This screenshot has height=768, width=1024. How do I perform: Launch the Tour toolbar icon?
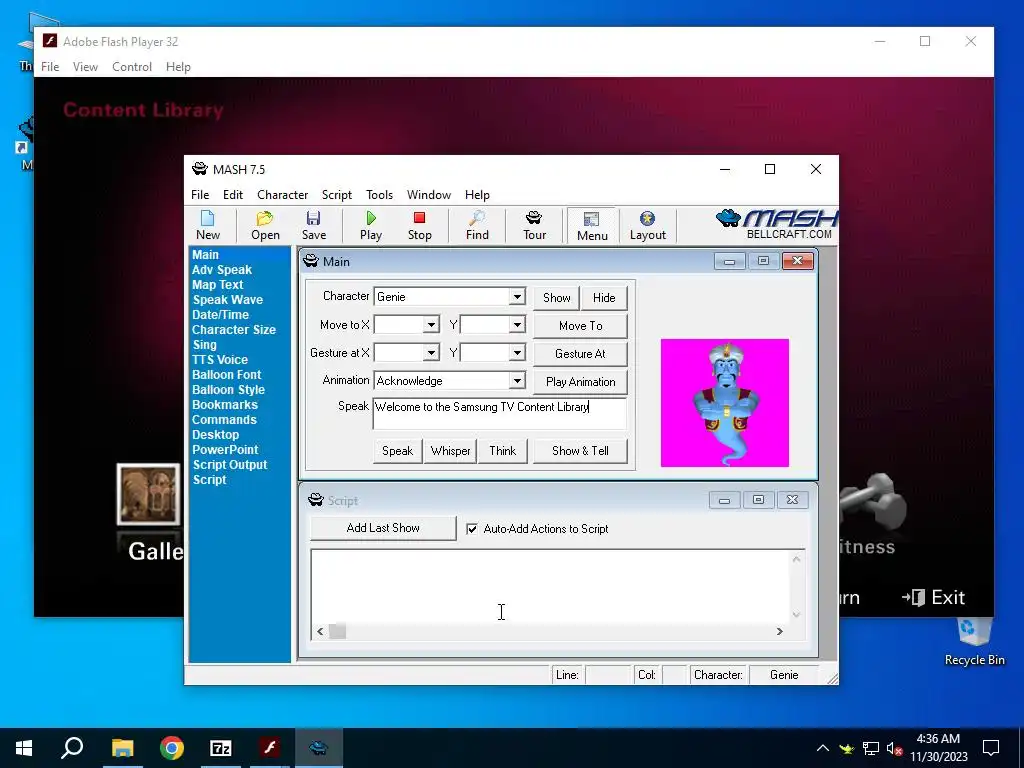point(534,225)
